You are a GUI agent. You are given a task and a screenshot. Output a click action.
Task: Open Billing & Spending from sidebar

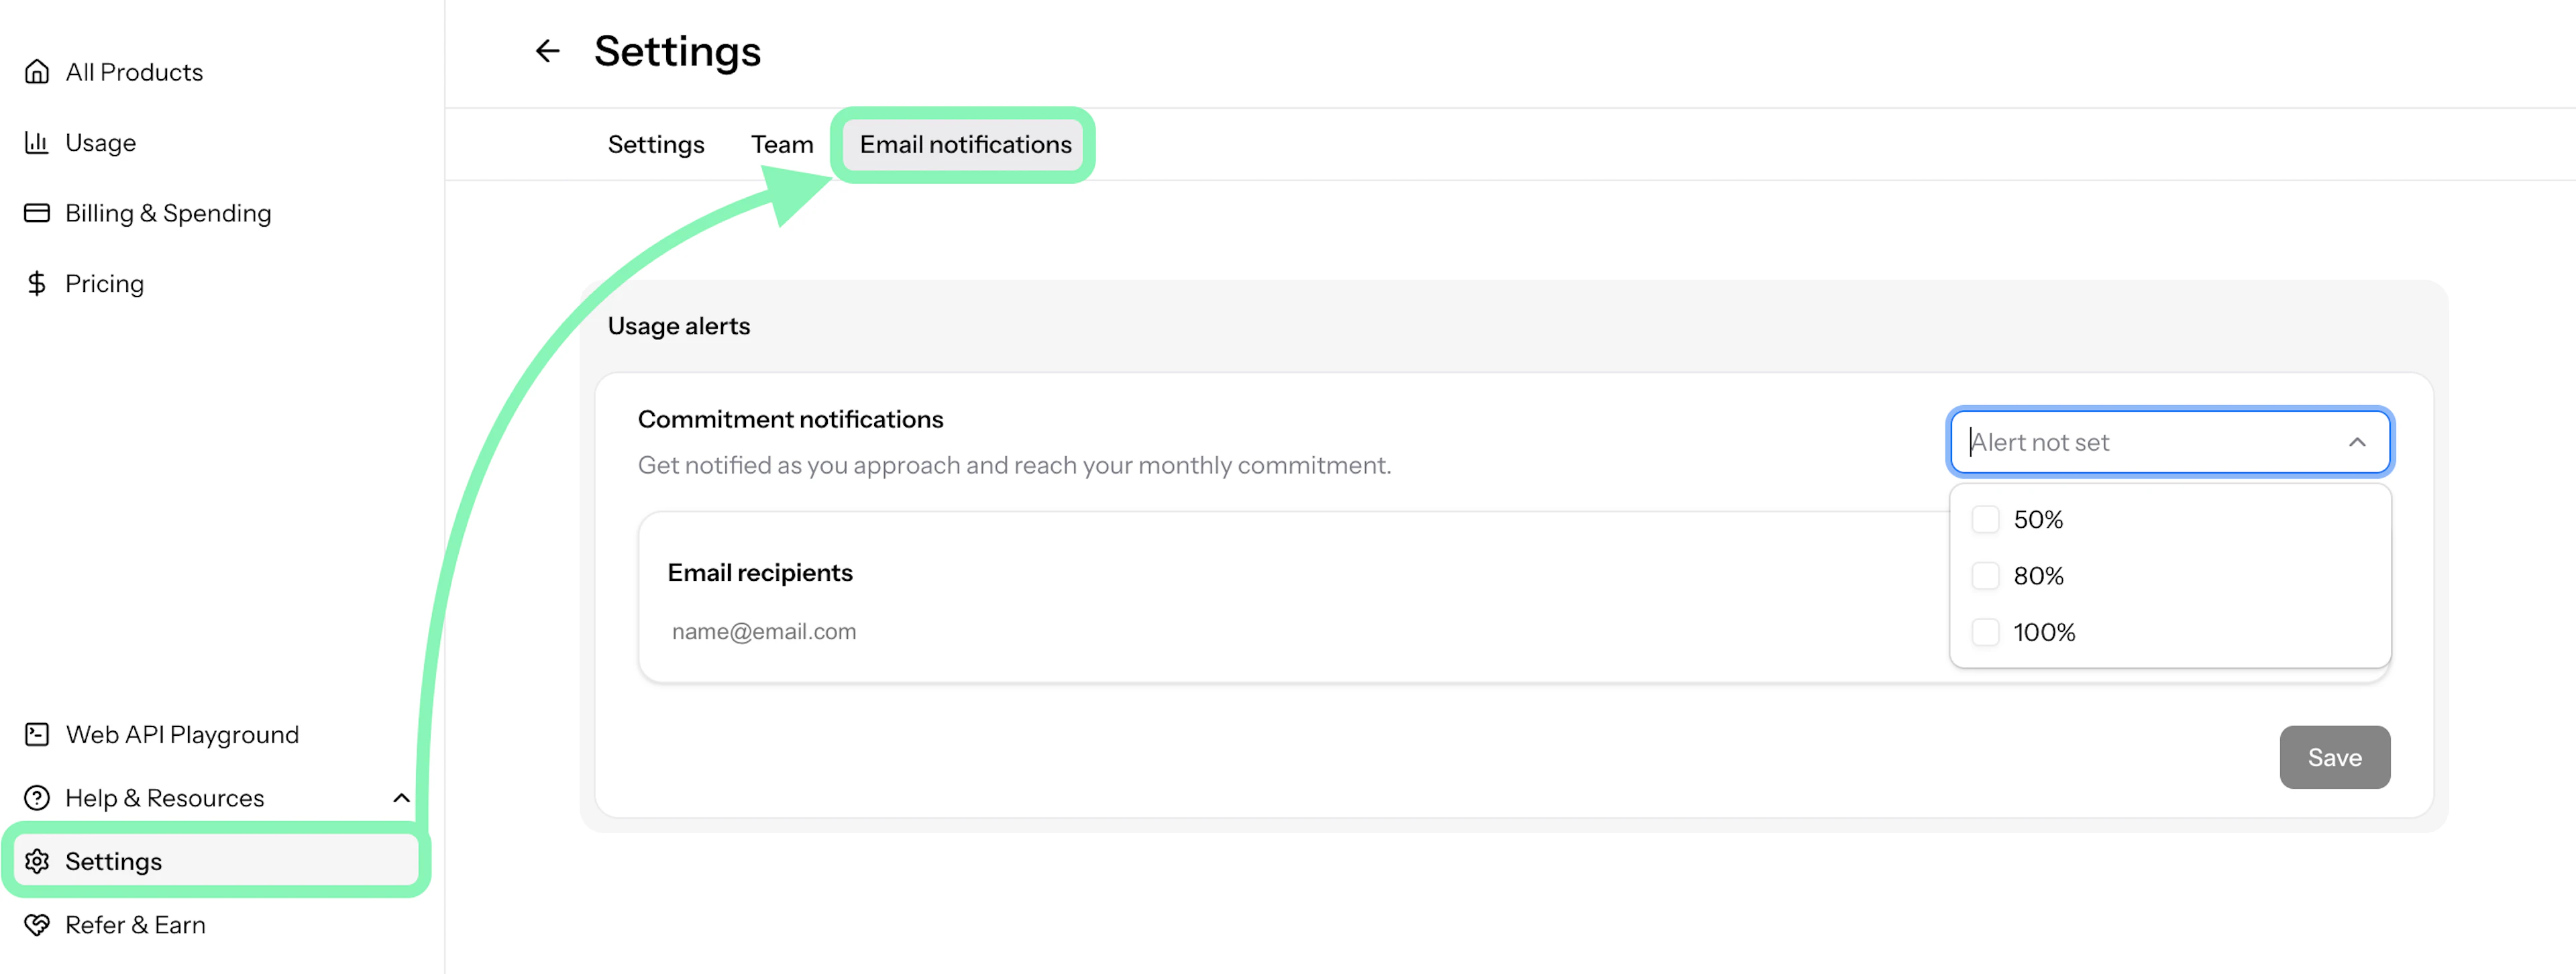(x=168, y=213)
